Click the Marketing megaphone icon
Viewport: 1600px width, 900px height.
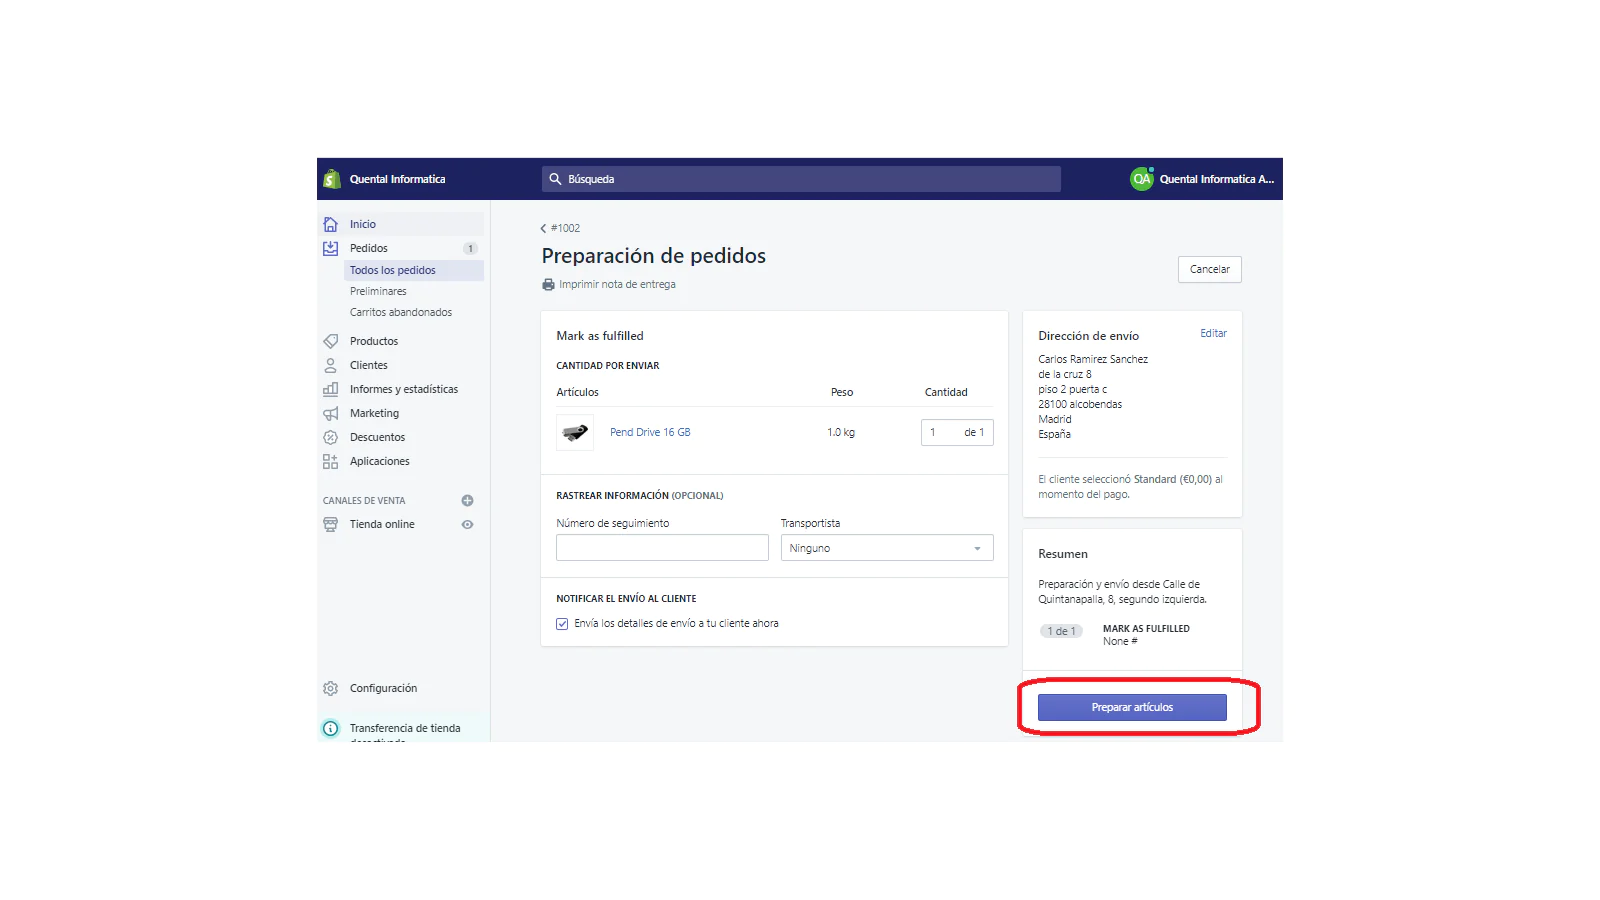pyautogui.click(x=331, y=413)
